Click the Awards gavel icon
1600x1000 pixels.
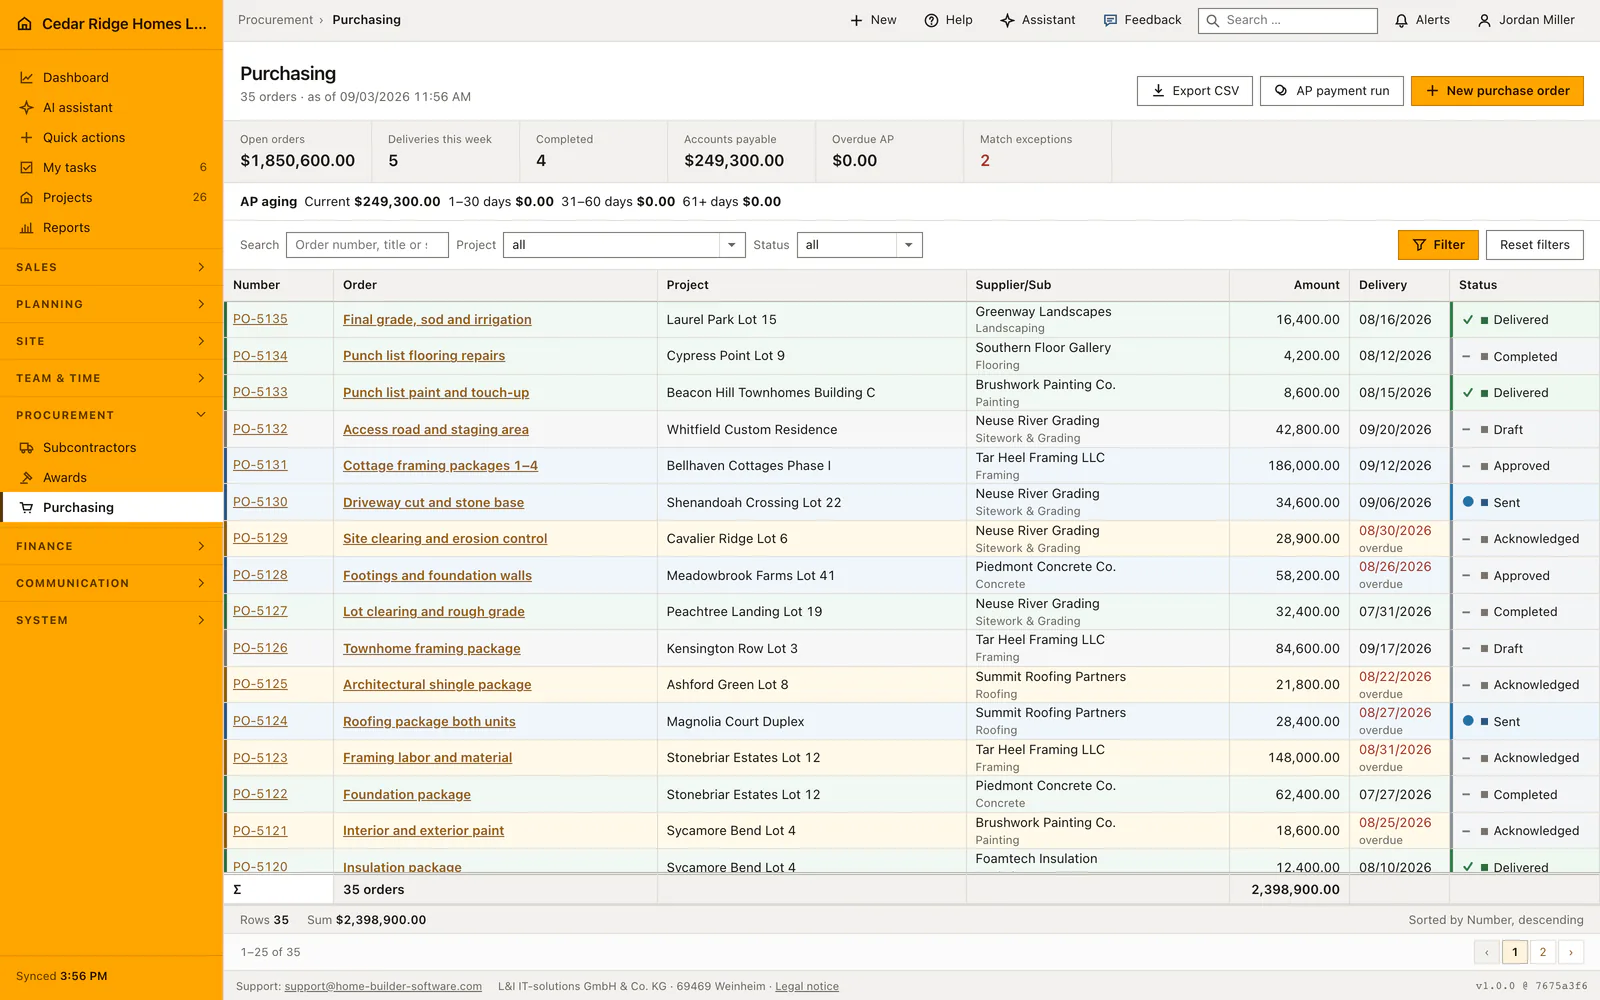click(x=27, y=478)
